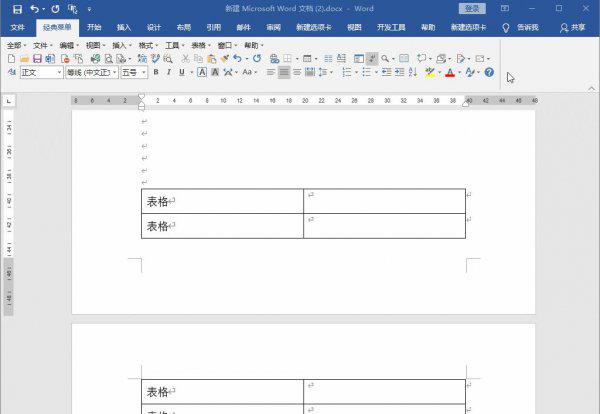The width and height of the screenshot is (600, 414).
Task: Expand the highlight color dropdown arrow
Action: [439, 72]
